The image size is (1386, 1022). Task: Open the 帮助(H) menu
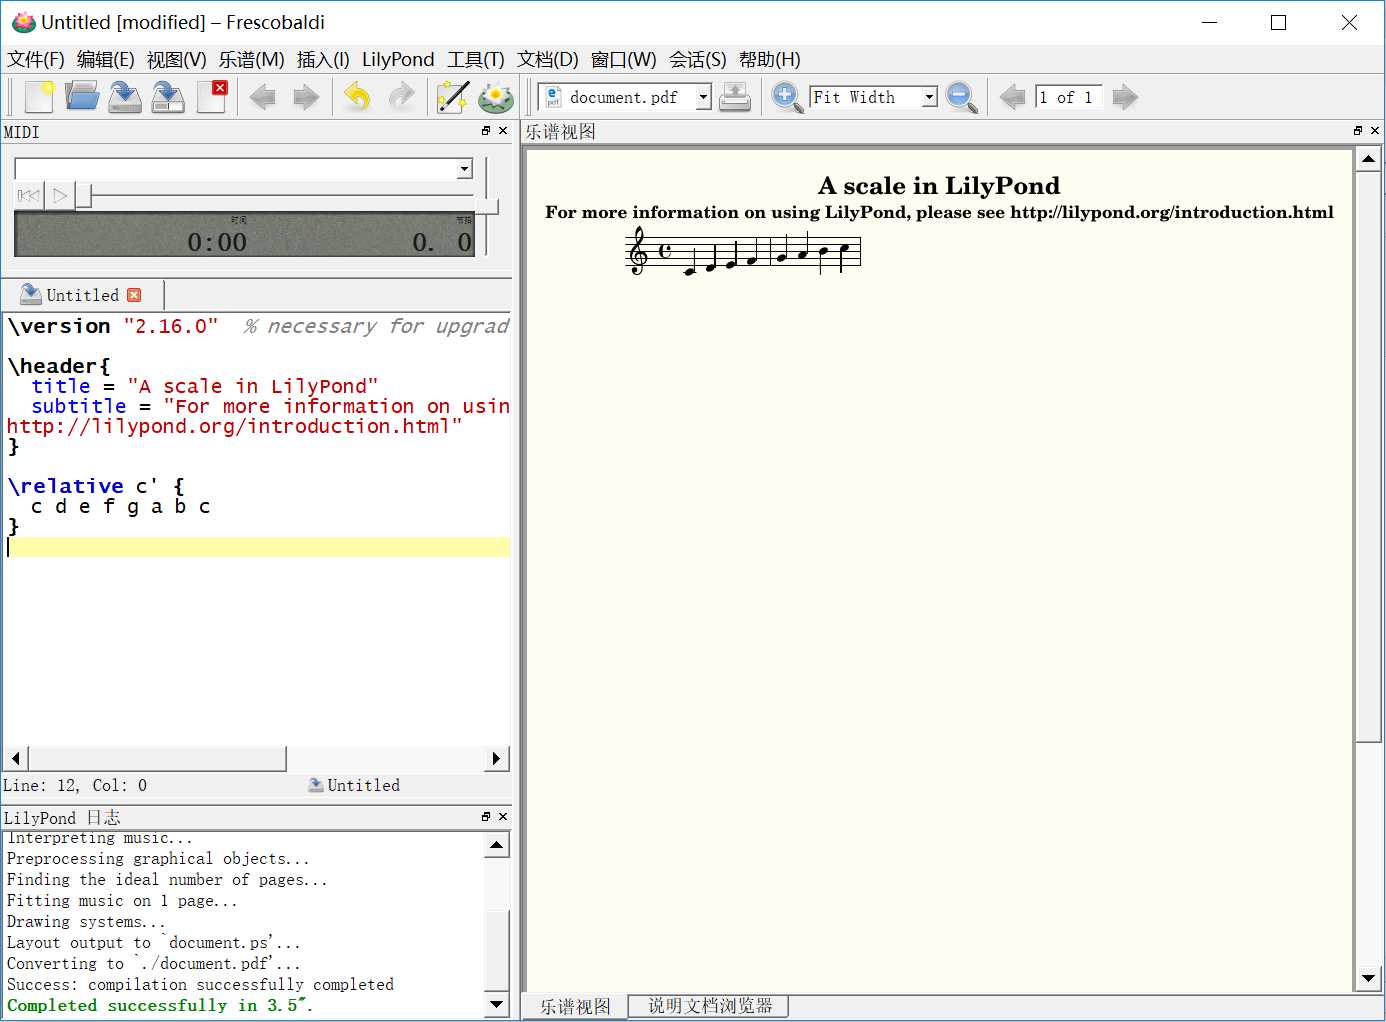point(770,60)
